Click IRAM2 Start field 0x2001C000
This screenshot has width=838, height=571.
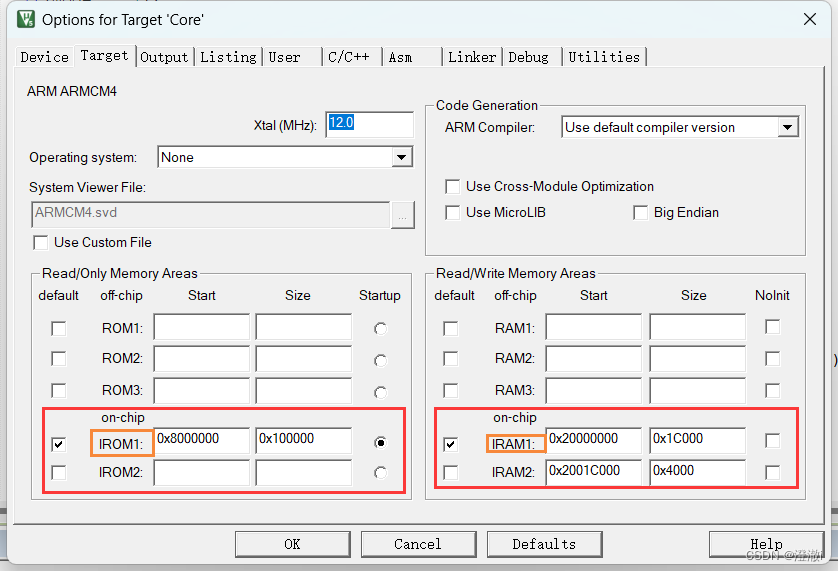pos(594,473)
